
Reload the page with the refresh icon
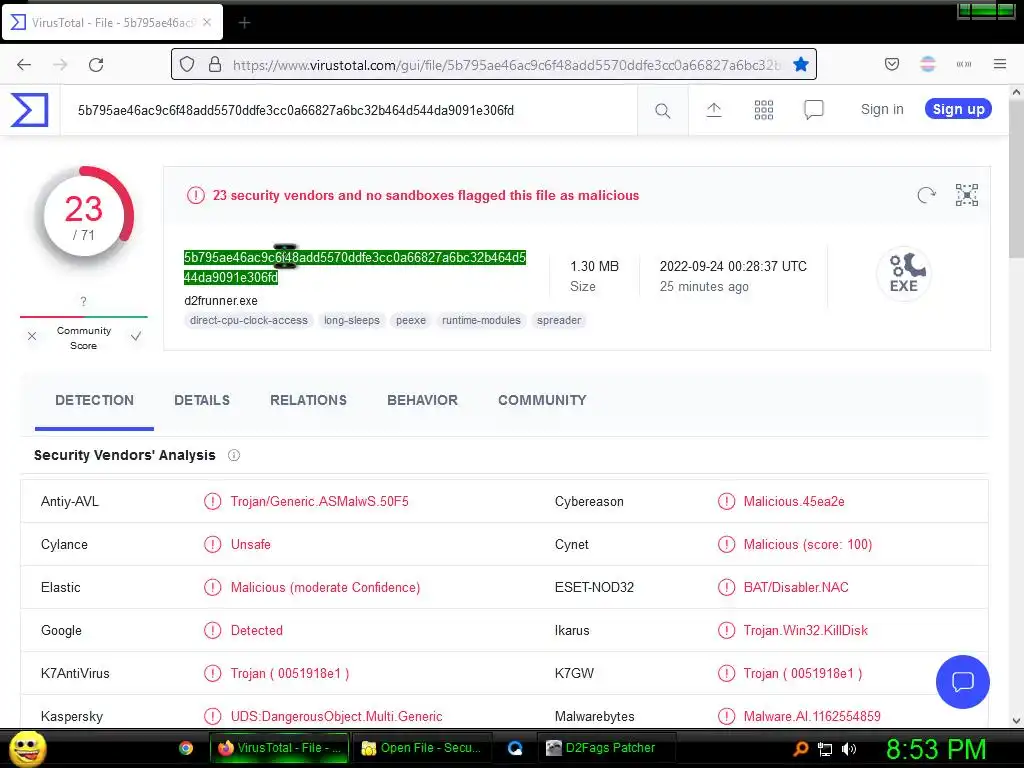coord(96,64)
